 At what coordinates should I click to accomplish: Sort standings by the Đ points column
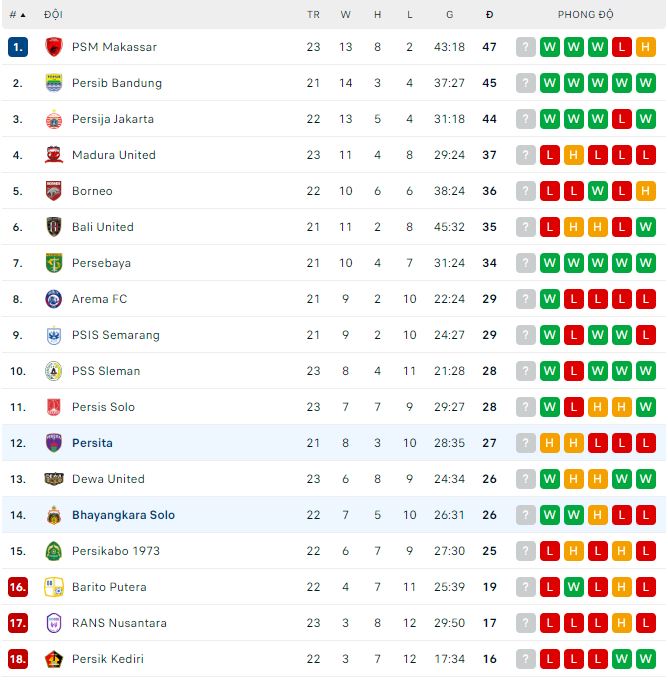[489, 15]
